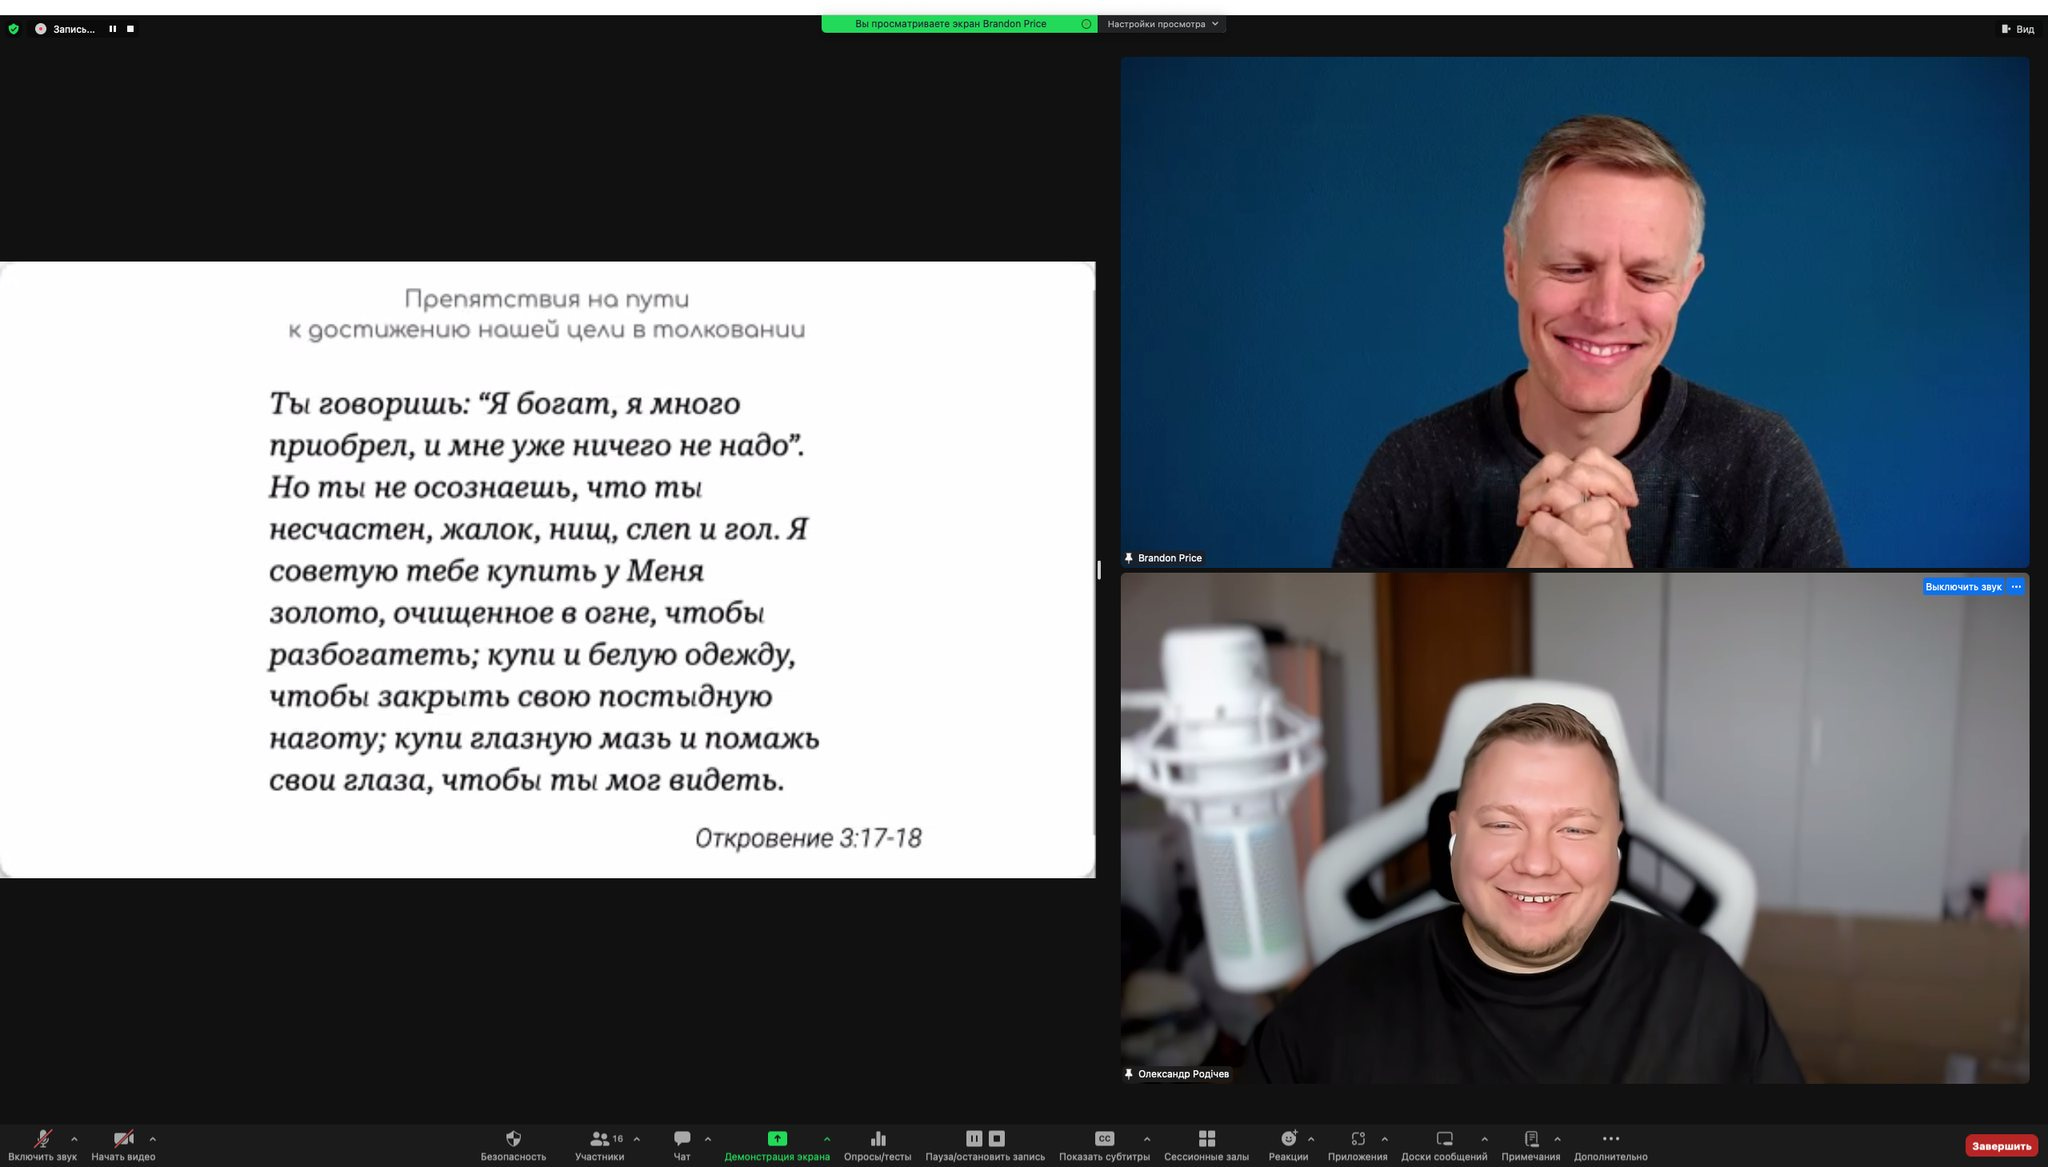The image size is (2048, 1167).
Task: Open the Дополнительно (More) menu
Action: tap(1610, 1139)
